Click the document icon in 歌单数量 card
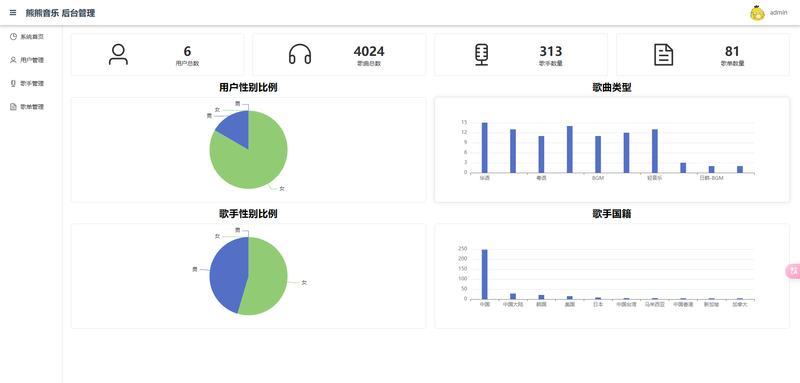Screen dimensions: 800x383 point(663,55)
